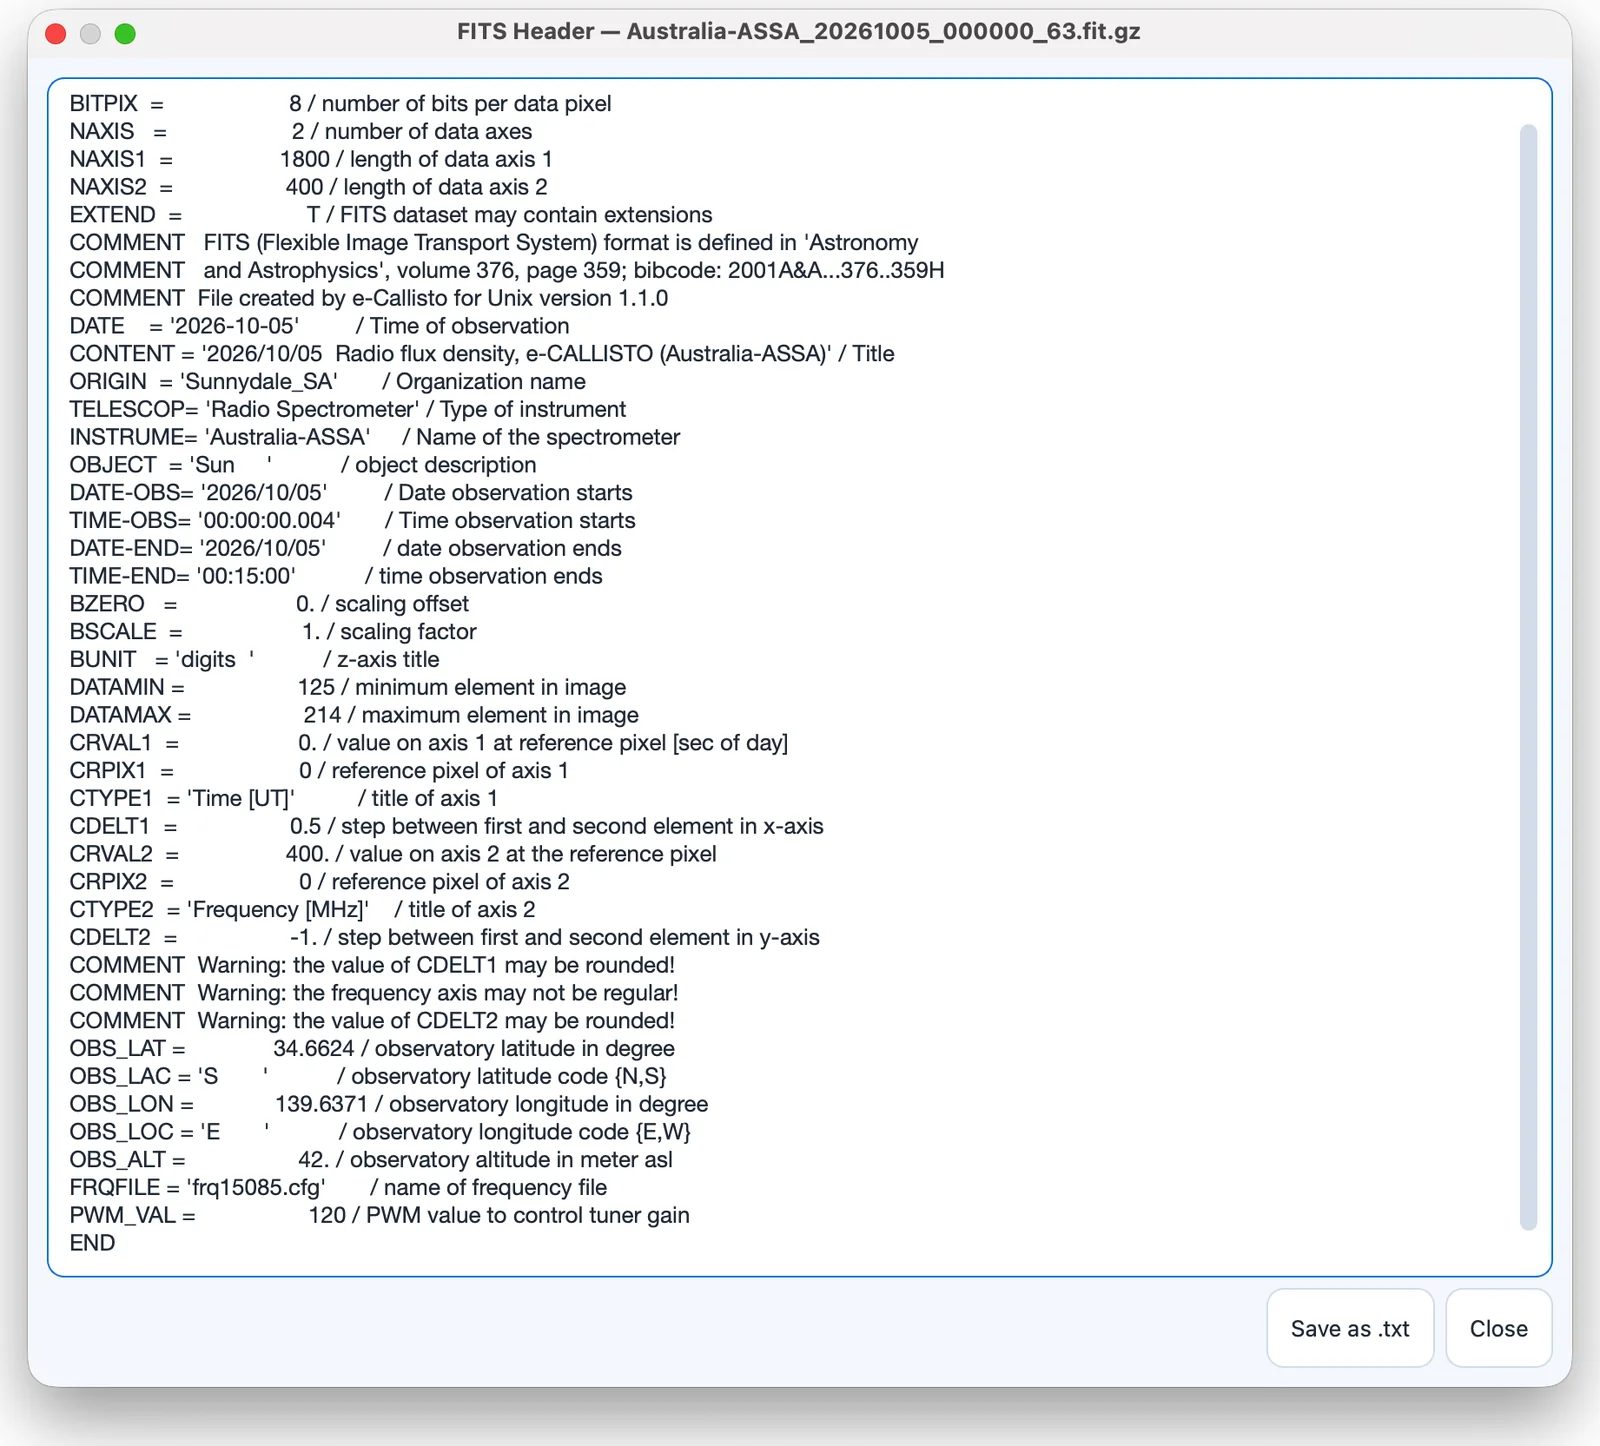Click the vertical scrollbar of header text
This screenshot has height=1446, width=1600.
1527,677
